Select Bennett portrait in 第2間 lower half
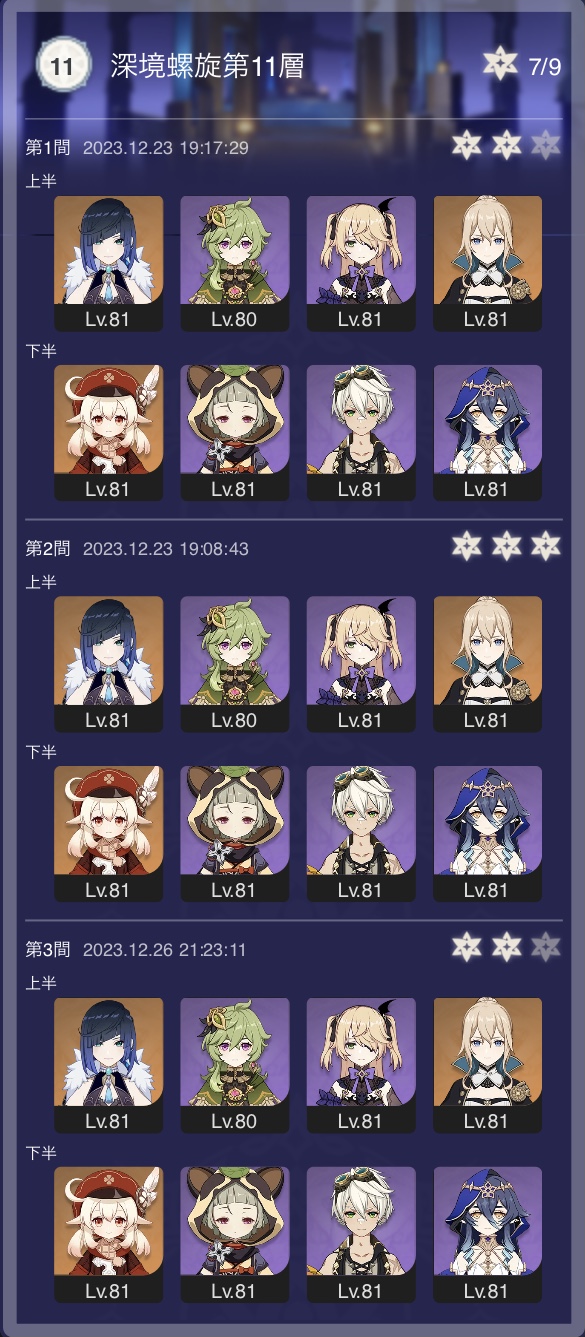The image size is (585, 1337). [361, 833]
